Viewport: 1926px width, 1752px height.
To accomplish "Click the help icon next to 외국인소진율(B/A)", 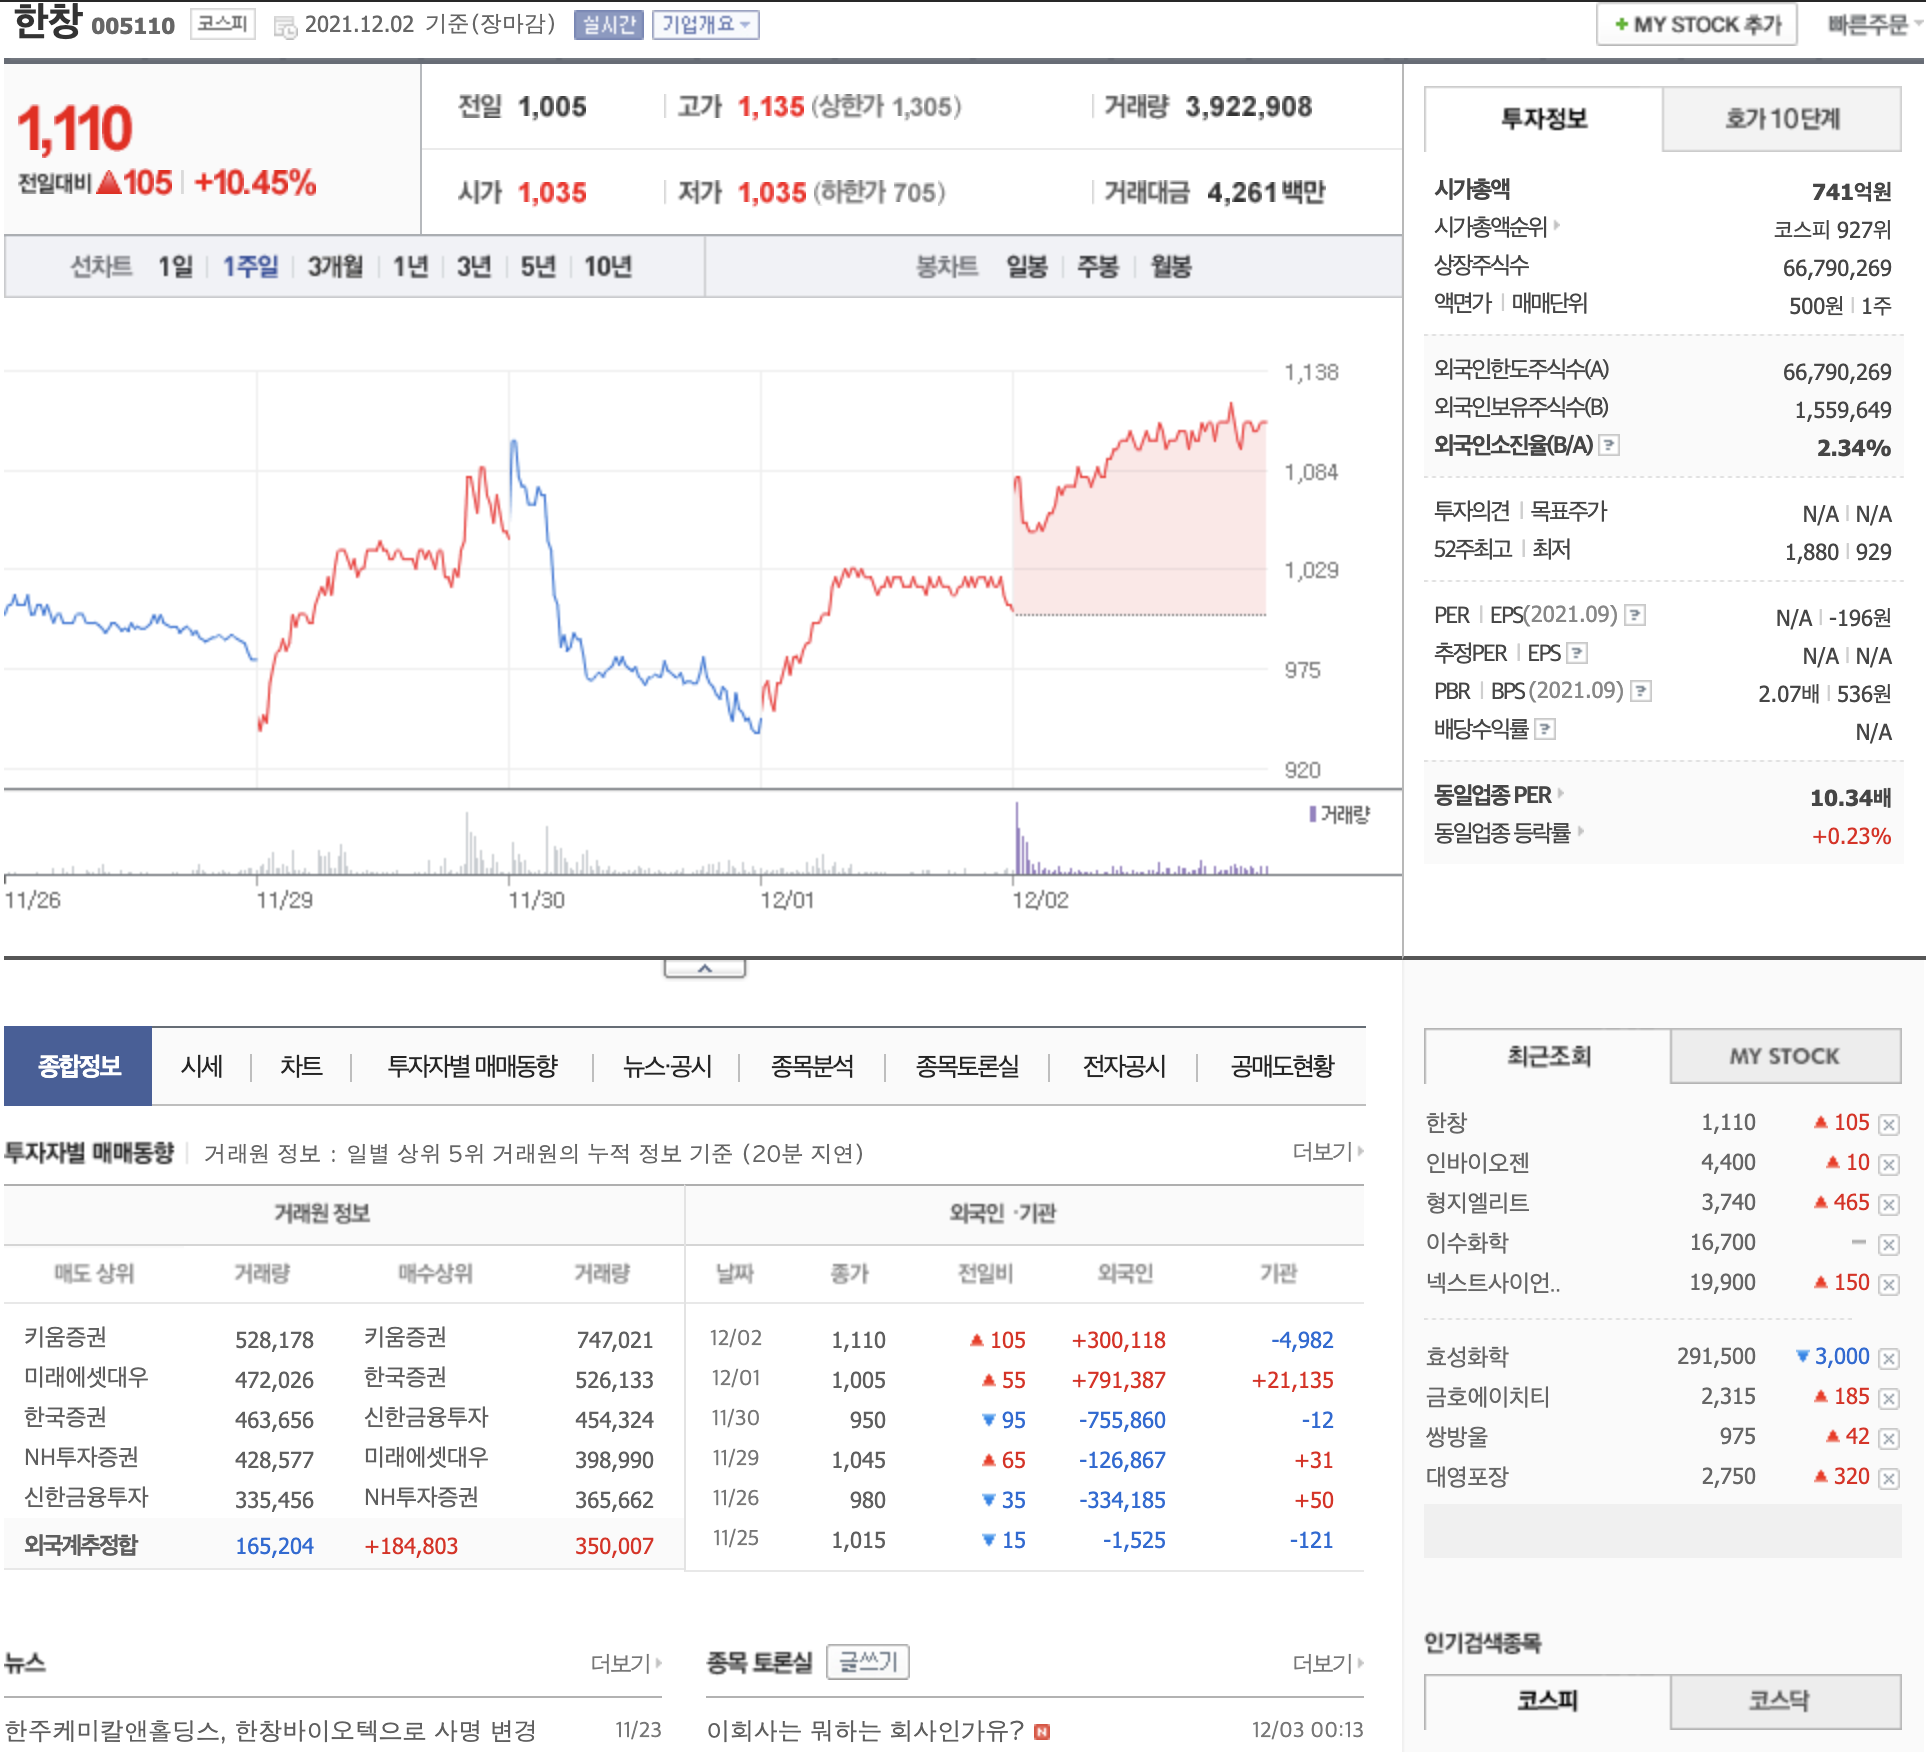I will 1609,445.
